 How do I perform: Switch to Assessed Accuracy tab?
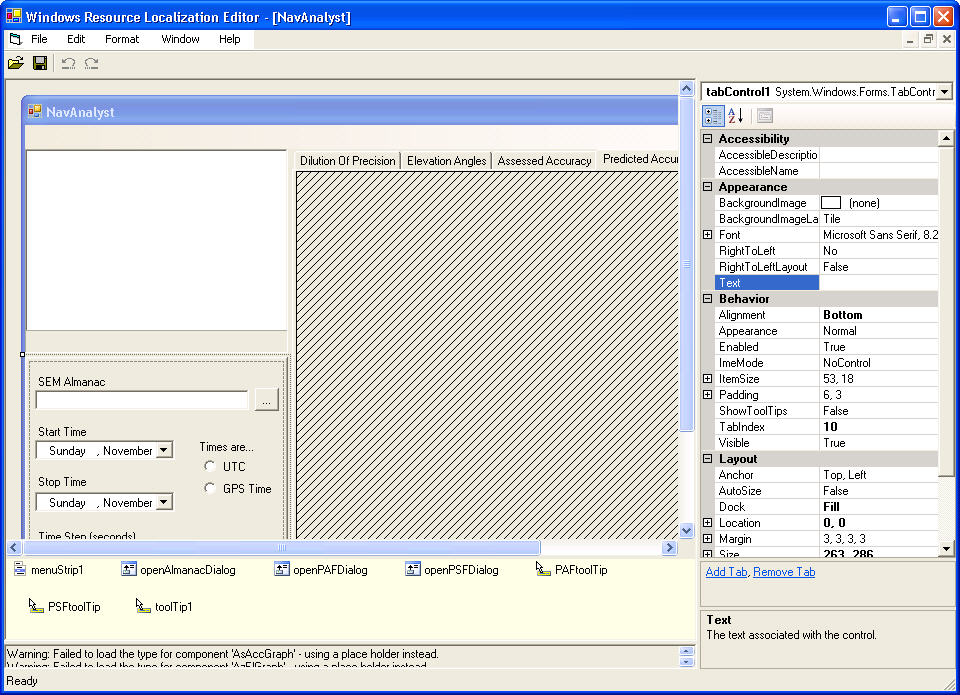pyautogui.click(x=544, y=161)
